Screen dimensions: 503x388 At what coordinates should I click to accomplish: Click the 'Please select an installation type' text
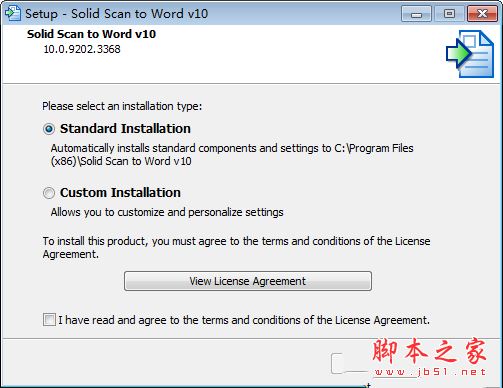[122, 106]
